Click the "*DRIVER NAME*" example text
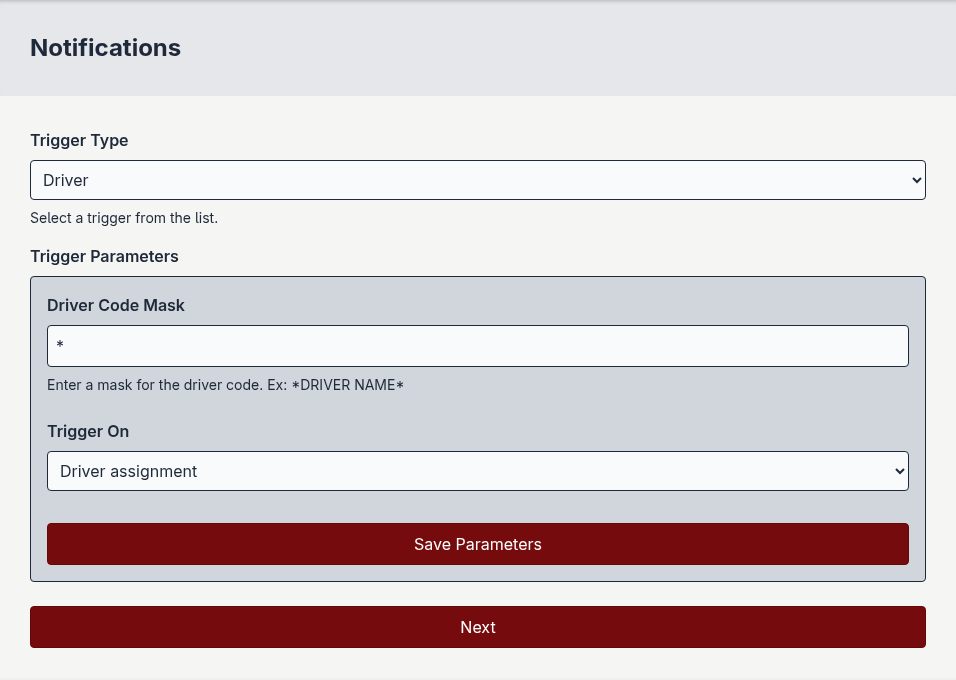 pos(347,385)
